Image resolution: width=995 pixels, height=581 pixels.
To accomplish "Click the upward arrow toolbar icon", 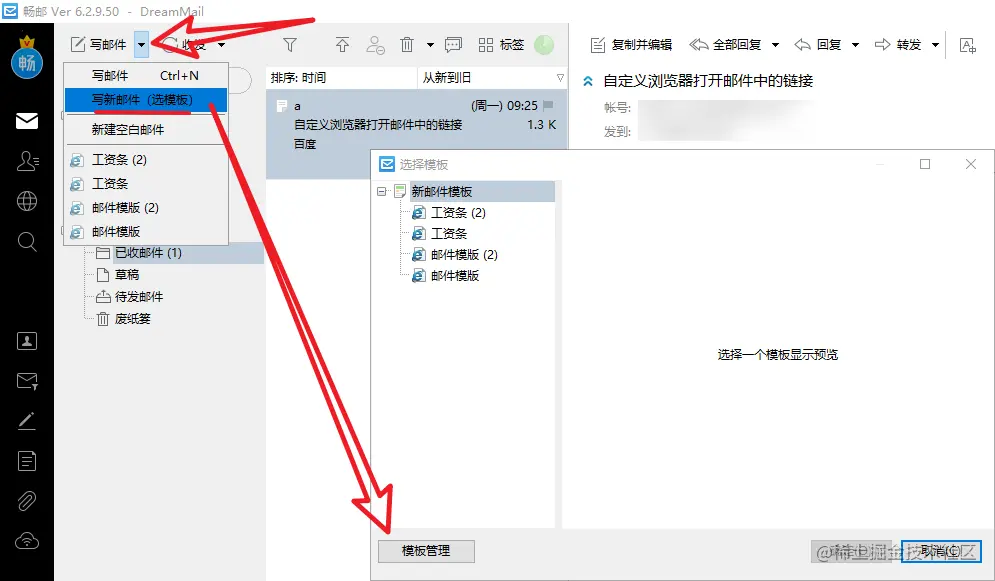I will pos(342,44).
